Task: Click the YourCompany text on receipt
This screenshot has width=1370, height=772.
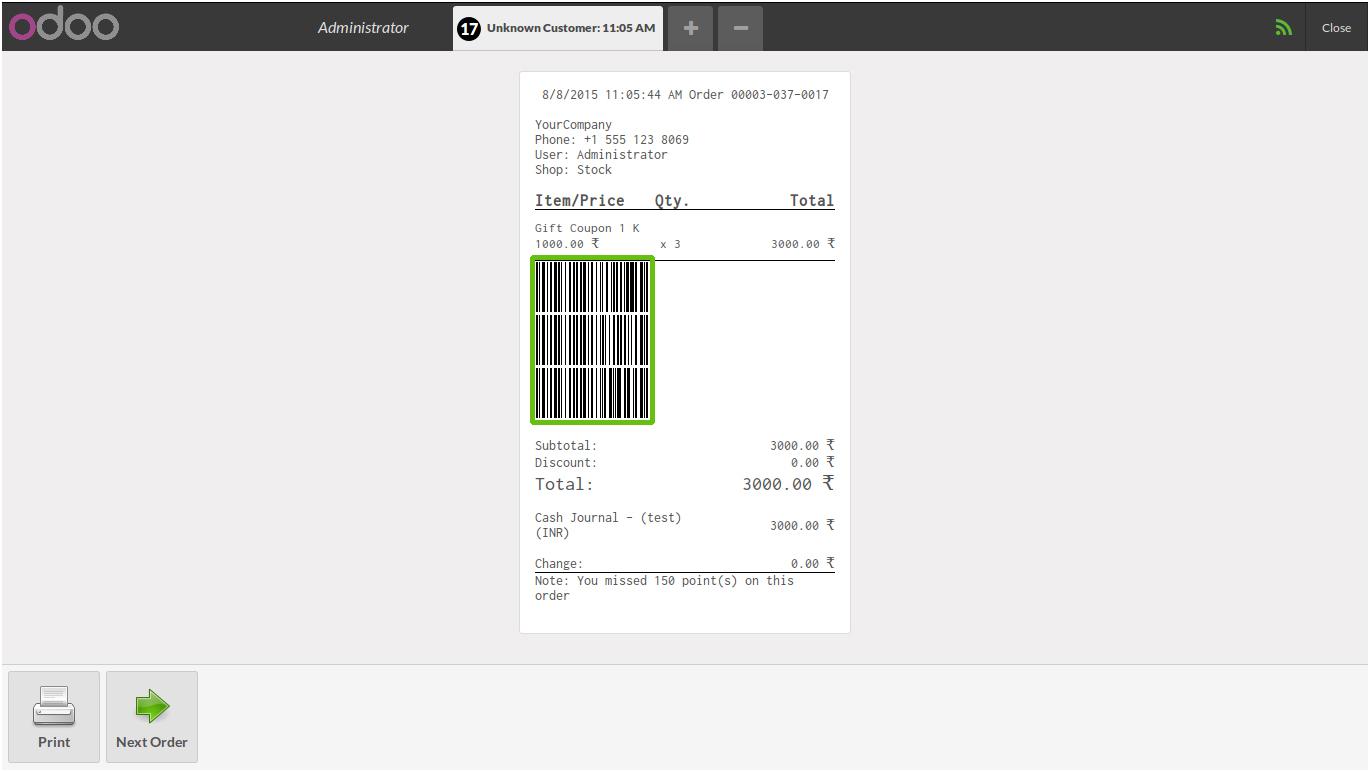Action: (x=573, y=125)
